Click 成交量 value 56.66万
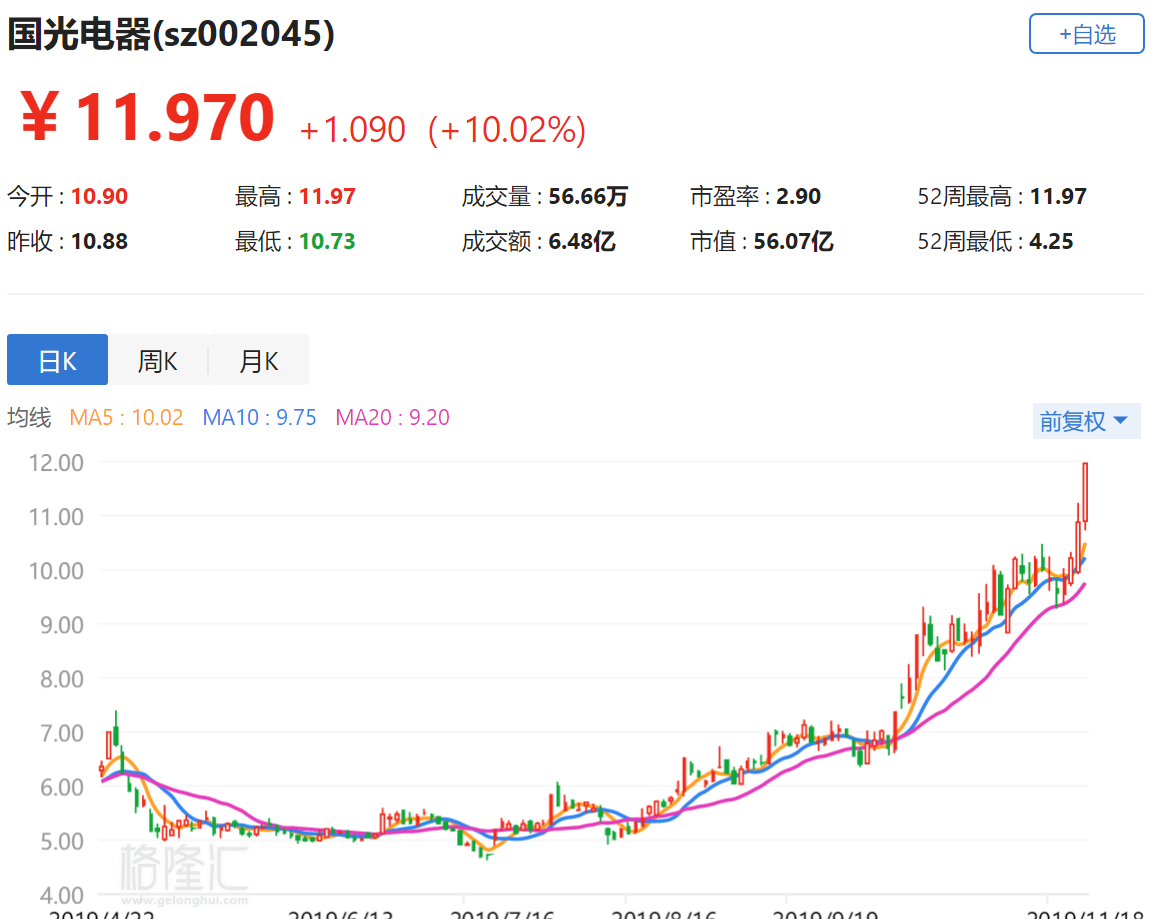The width and height of the screenshot is (1167, 919). click(x=588, y=196)
